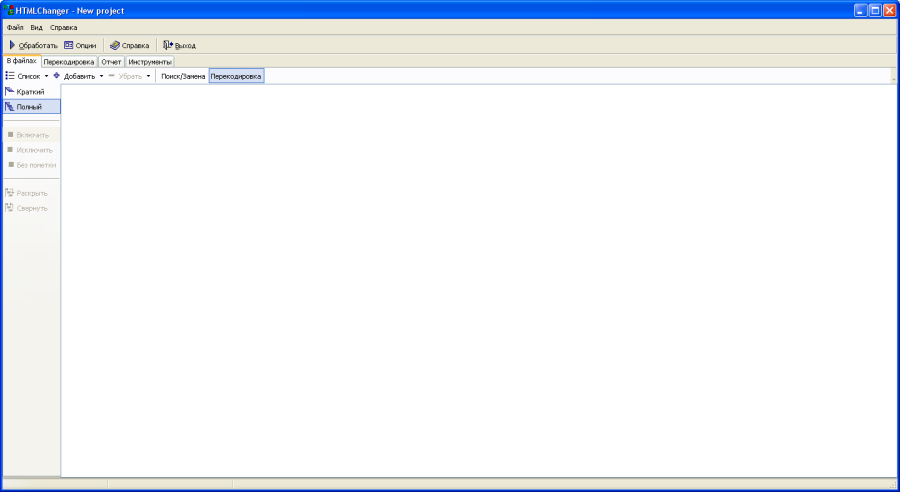Click the Свернуть label in sidebar
Viewport: 900px width, 492px height.
pos(32,208)
